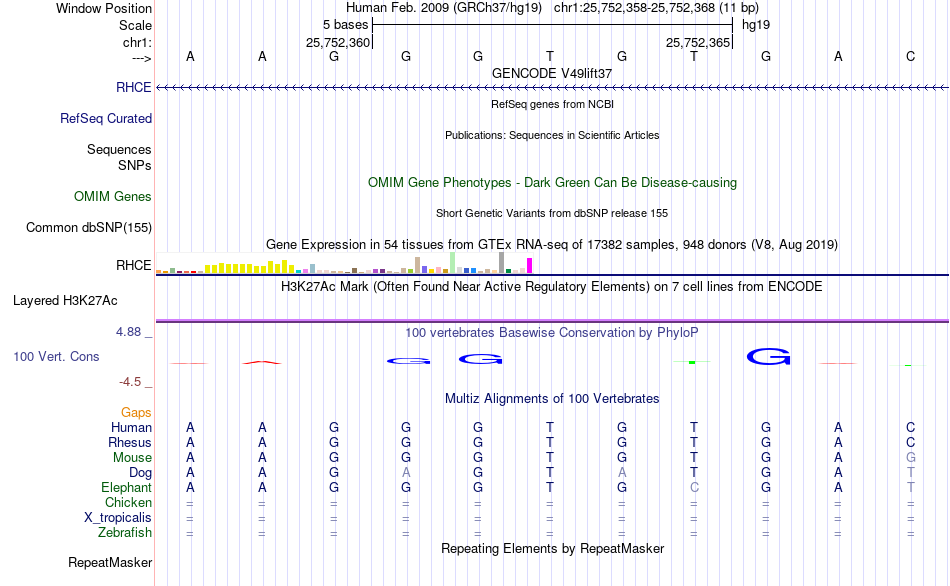Click the Sequences track label
The height and width of the screenshot is (586, 950).
pos(119,149)
